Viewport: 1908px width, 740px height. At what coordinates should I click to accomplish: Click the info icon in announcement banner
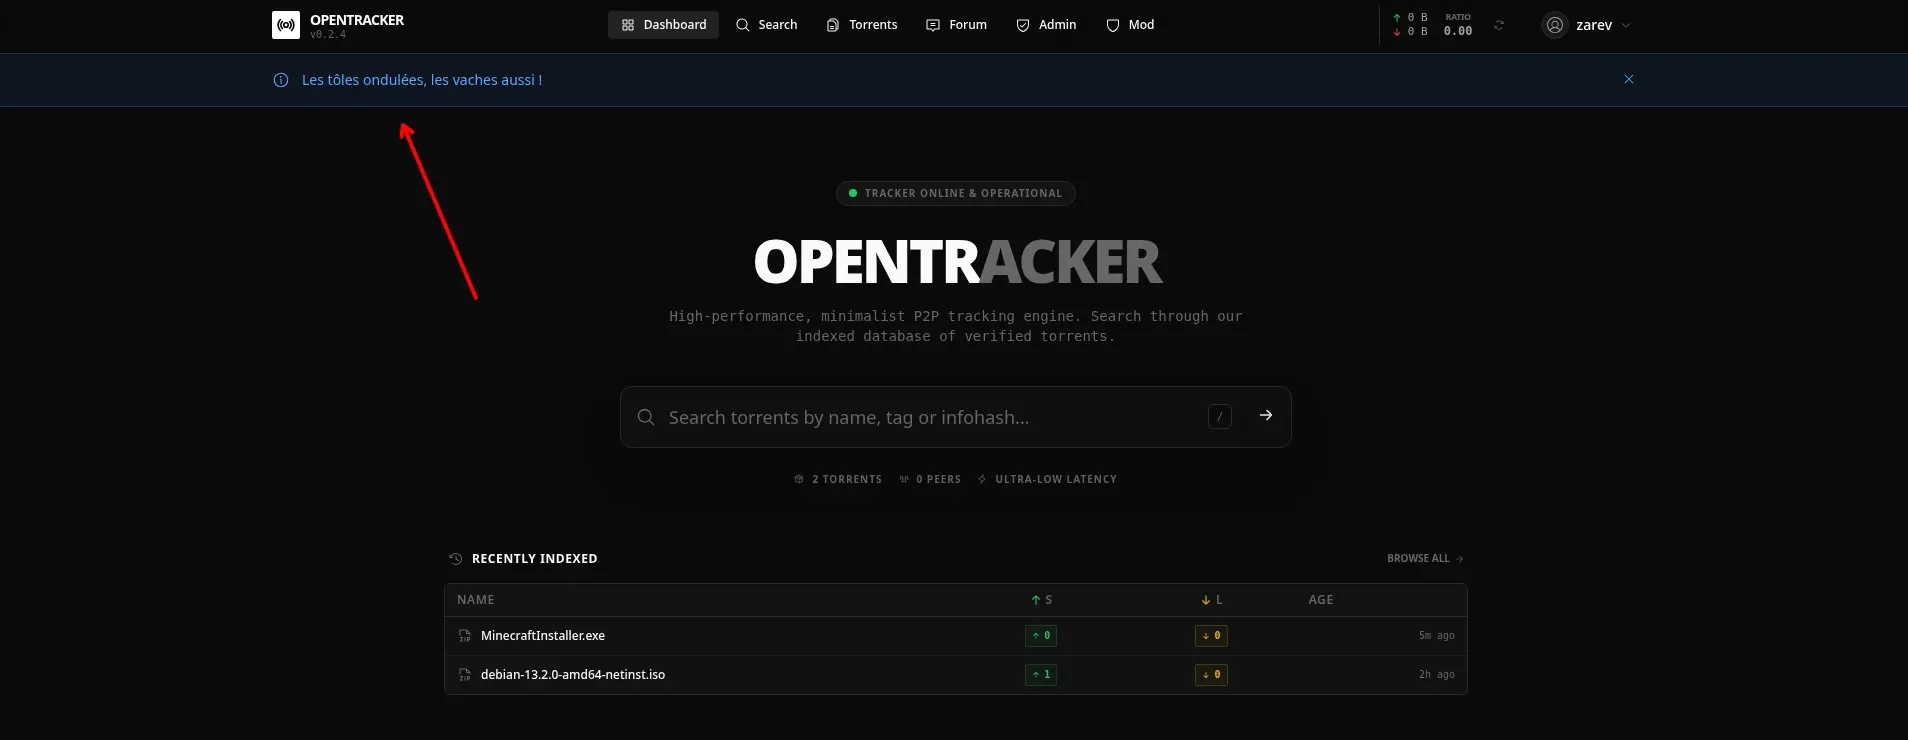tap(281, 80)
